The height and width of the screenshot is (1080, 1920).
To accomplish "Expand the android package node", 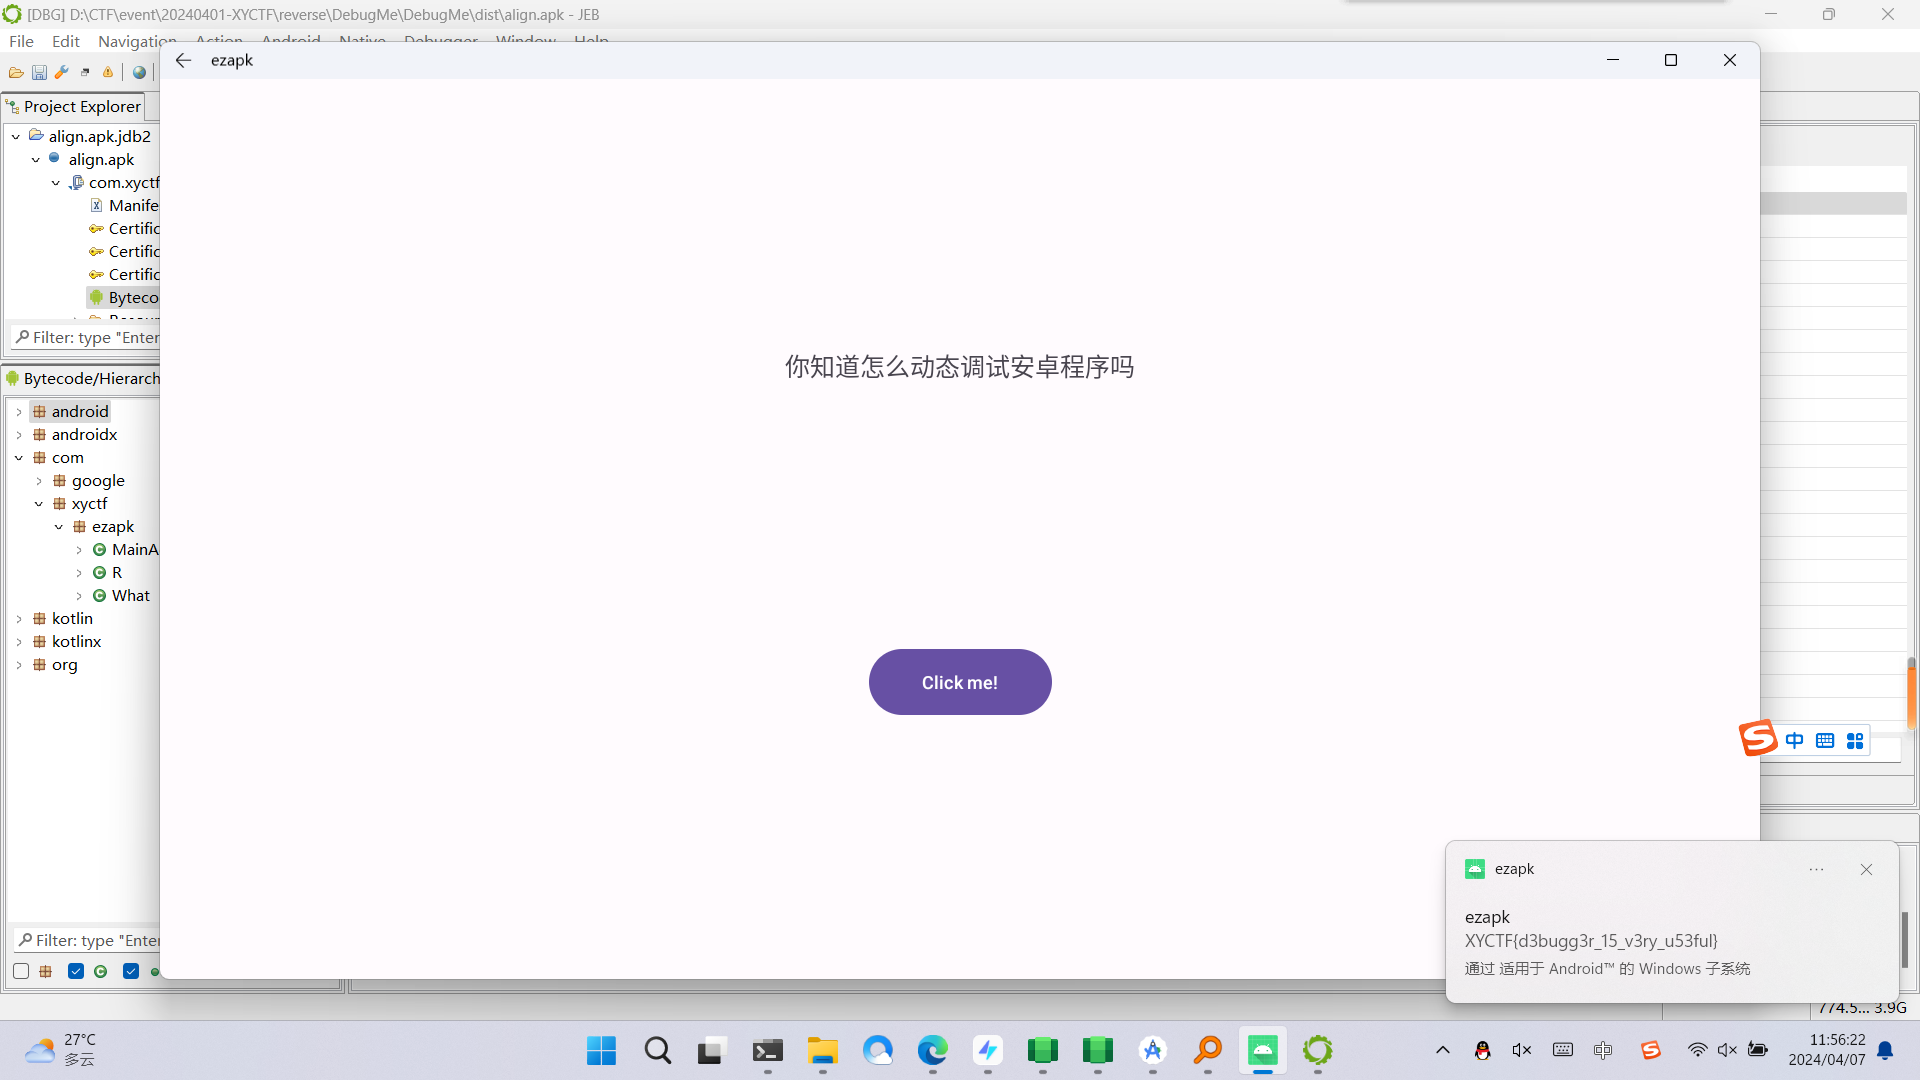I will 19,412.
